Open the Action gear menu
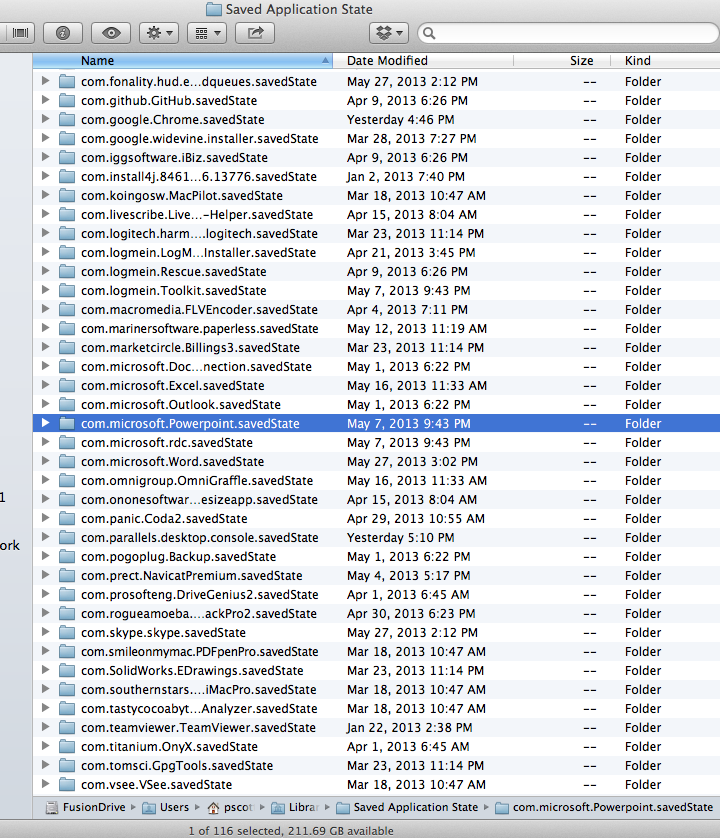Screen dimensions: 720x838 click(159, 33)
